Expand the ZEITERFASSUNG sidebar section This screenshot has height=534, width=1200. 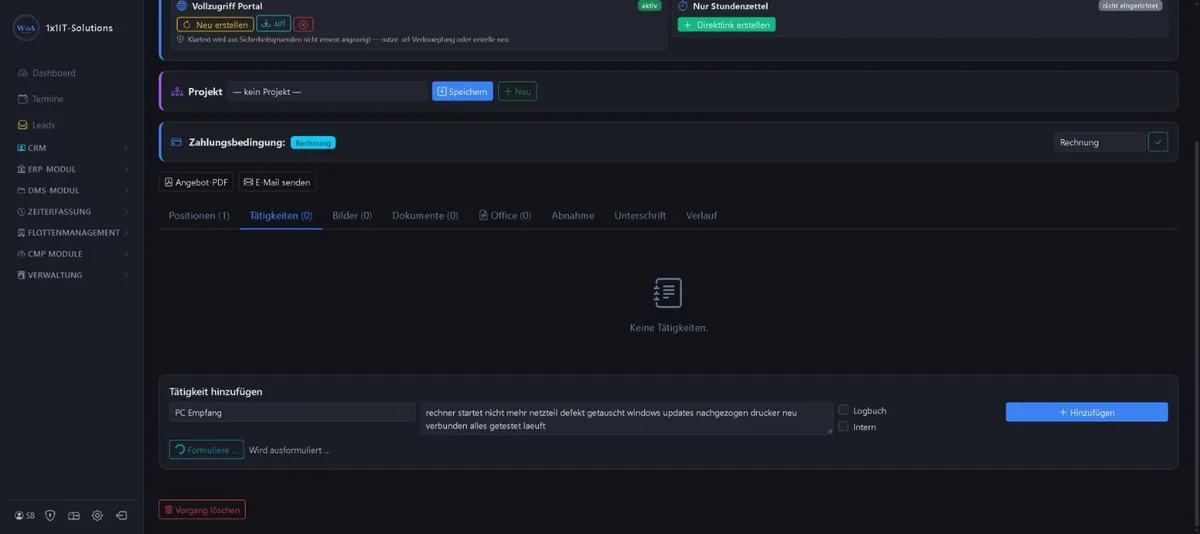(x=72, y=211)
